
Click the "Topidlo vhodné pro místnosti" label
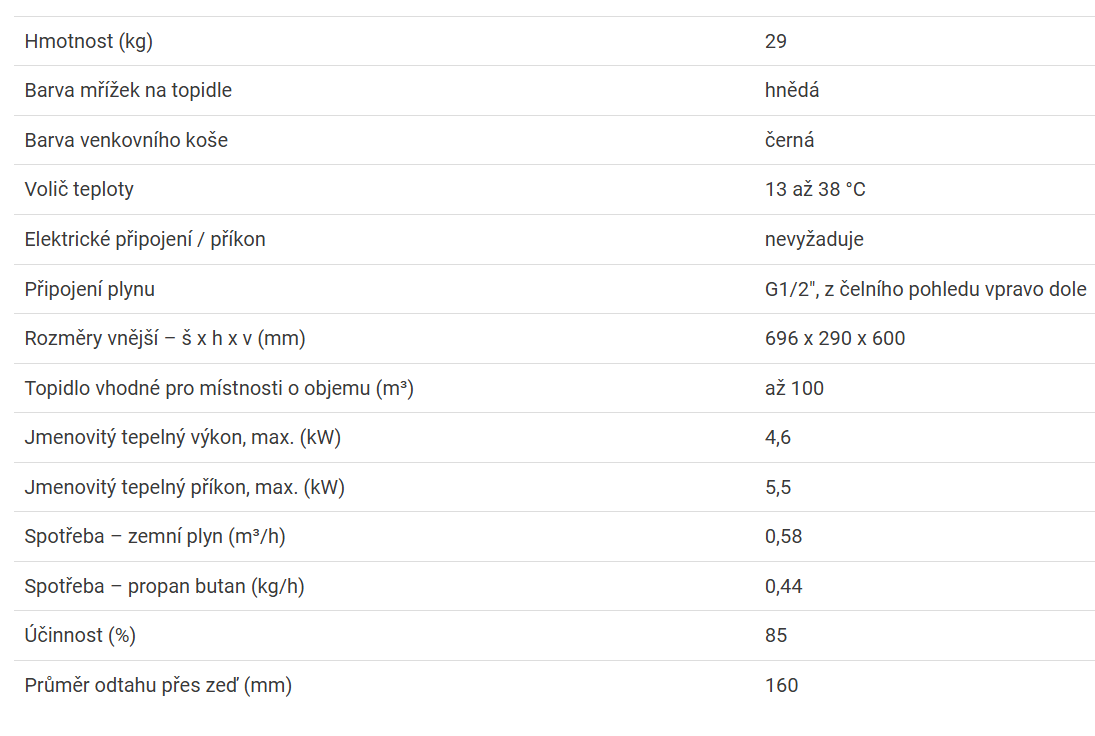(x=219, y=388)
